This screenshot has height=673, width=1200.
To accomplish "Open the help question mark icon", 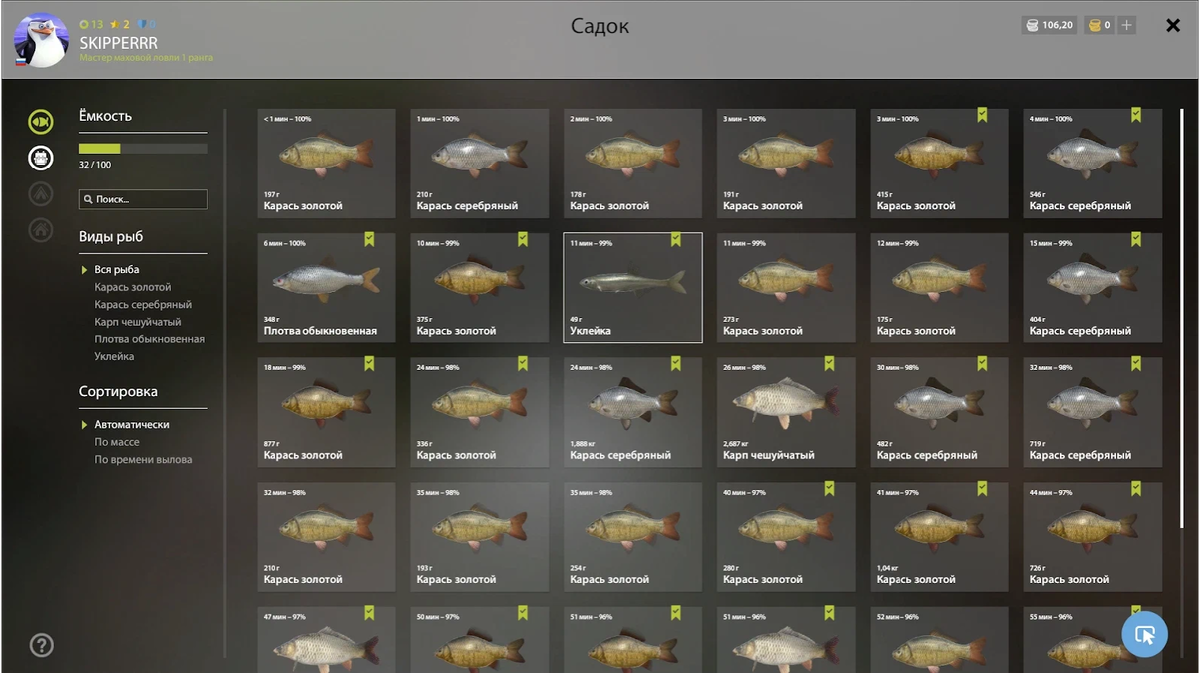I will click(41, 645).
